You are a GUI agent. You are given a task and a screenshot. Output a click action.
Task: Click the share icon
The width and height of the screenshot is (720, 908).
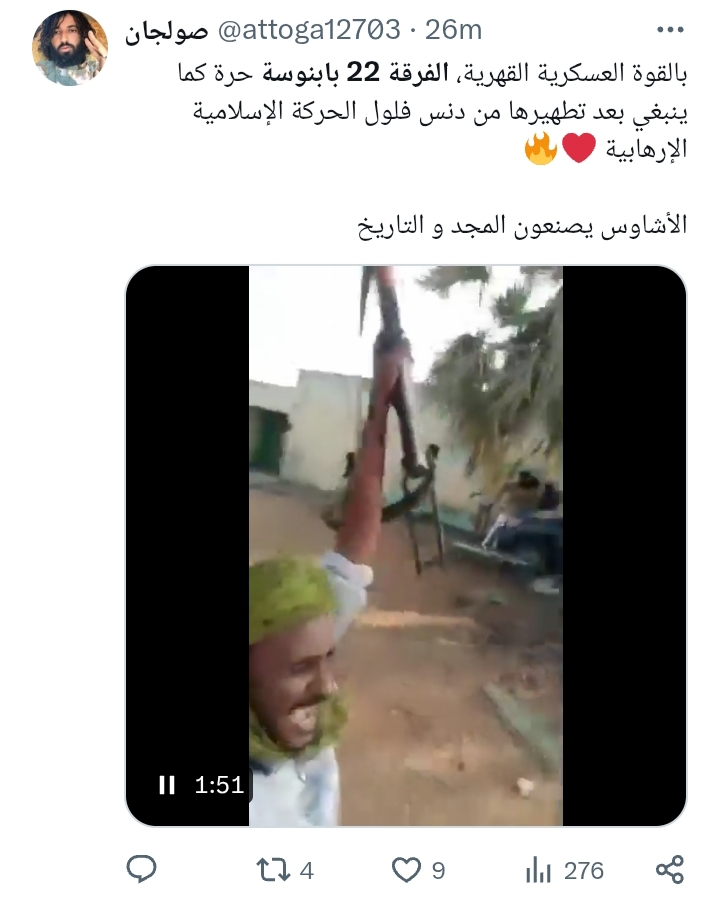[x=670, y=869]
